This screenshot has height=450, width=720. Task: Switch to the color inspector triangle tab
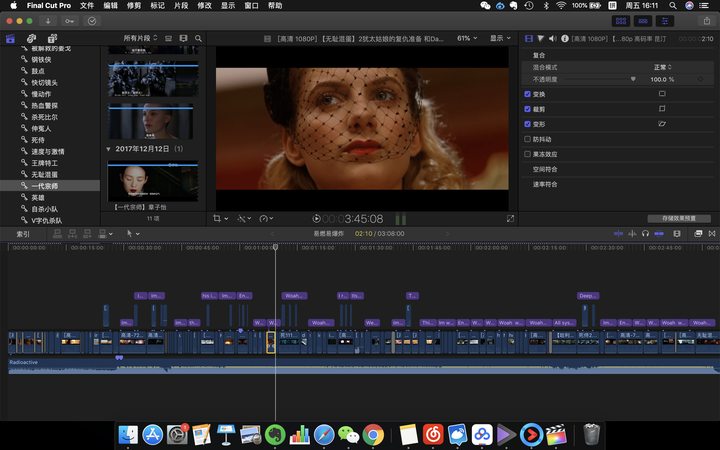click(x=541, y=39)
